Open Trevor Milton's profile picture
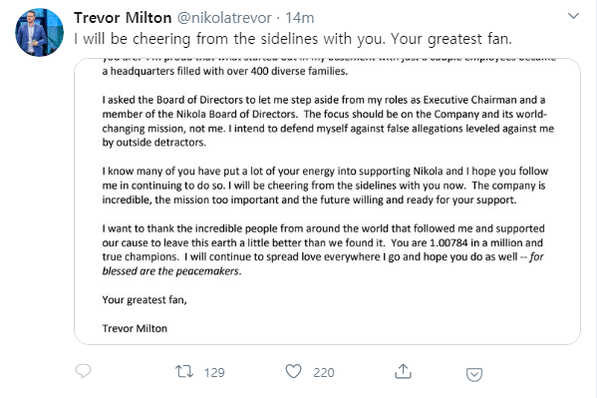This screenshot has width=597, height=398. (39, 32)
